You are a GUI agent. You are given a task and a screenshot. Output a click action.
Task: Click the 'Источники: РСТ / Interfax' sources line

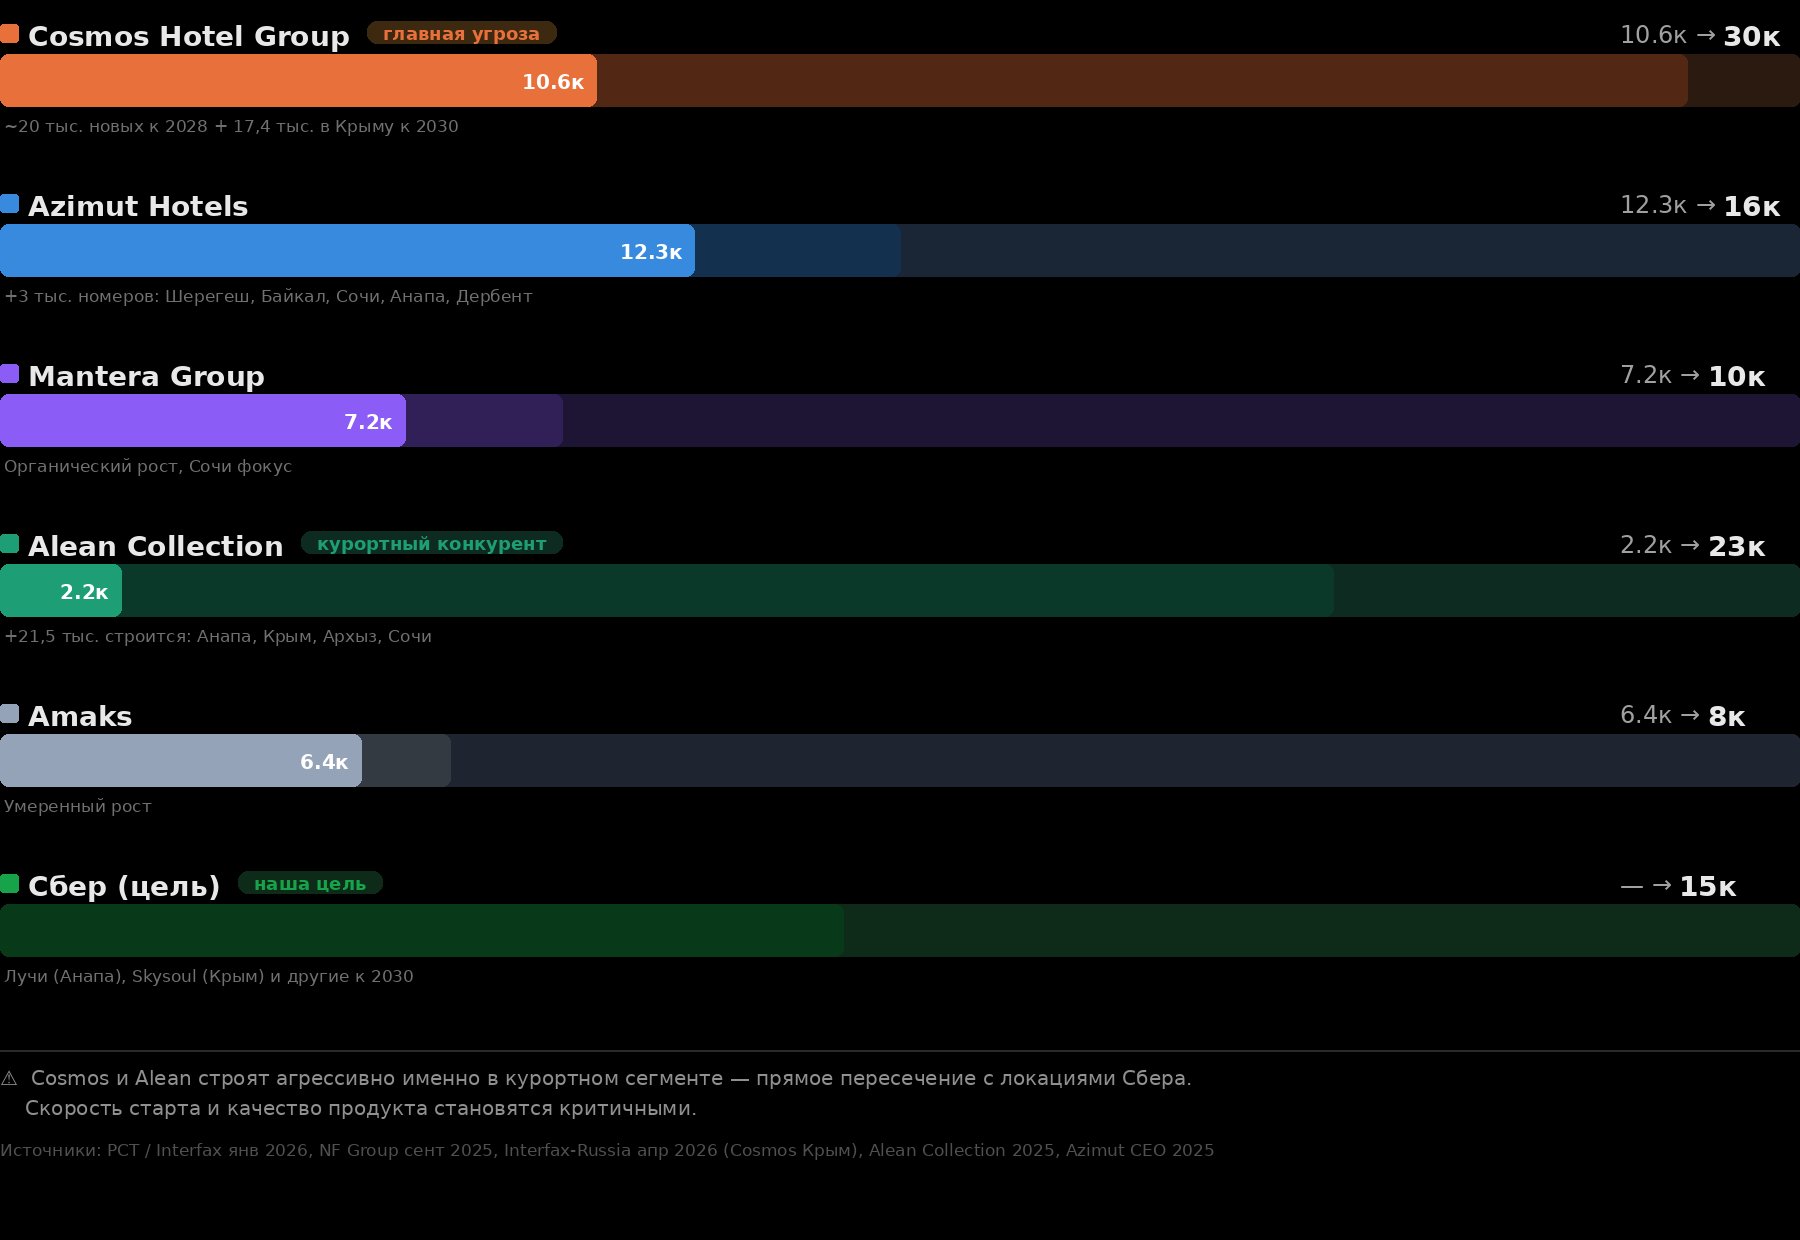click(607, 1151)
